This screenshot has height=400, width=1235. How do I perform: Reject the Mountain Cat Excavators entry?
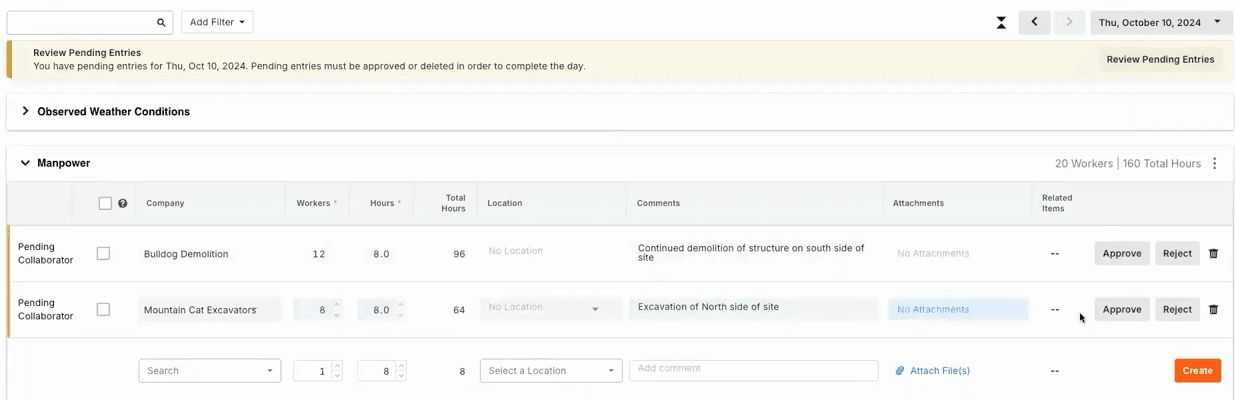point(1177,310)
